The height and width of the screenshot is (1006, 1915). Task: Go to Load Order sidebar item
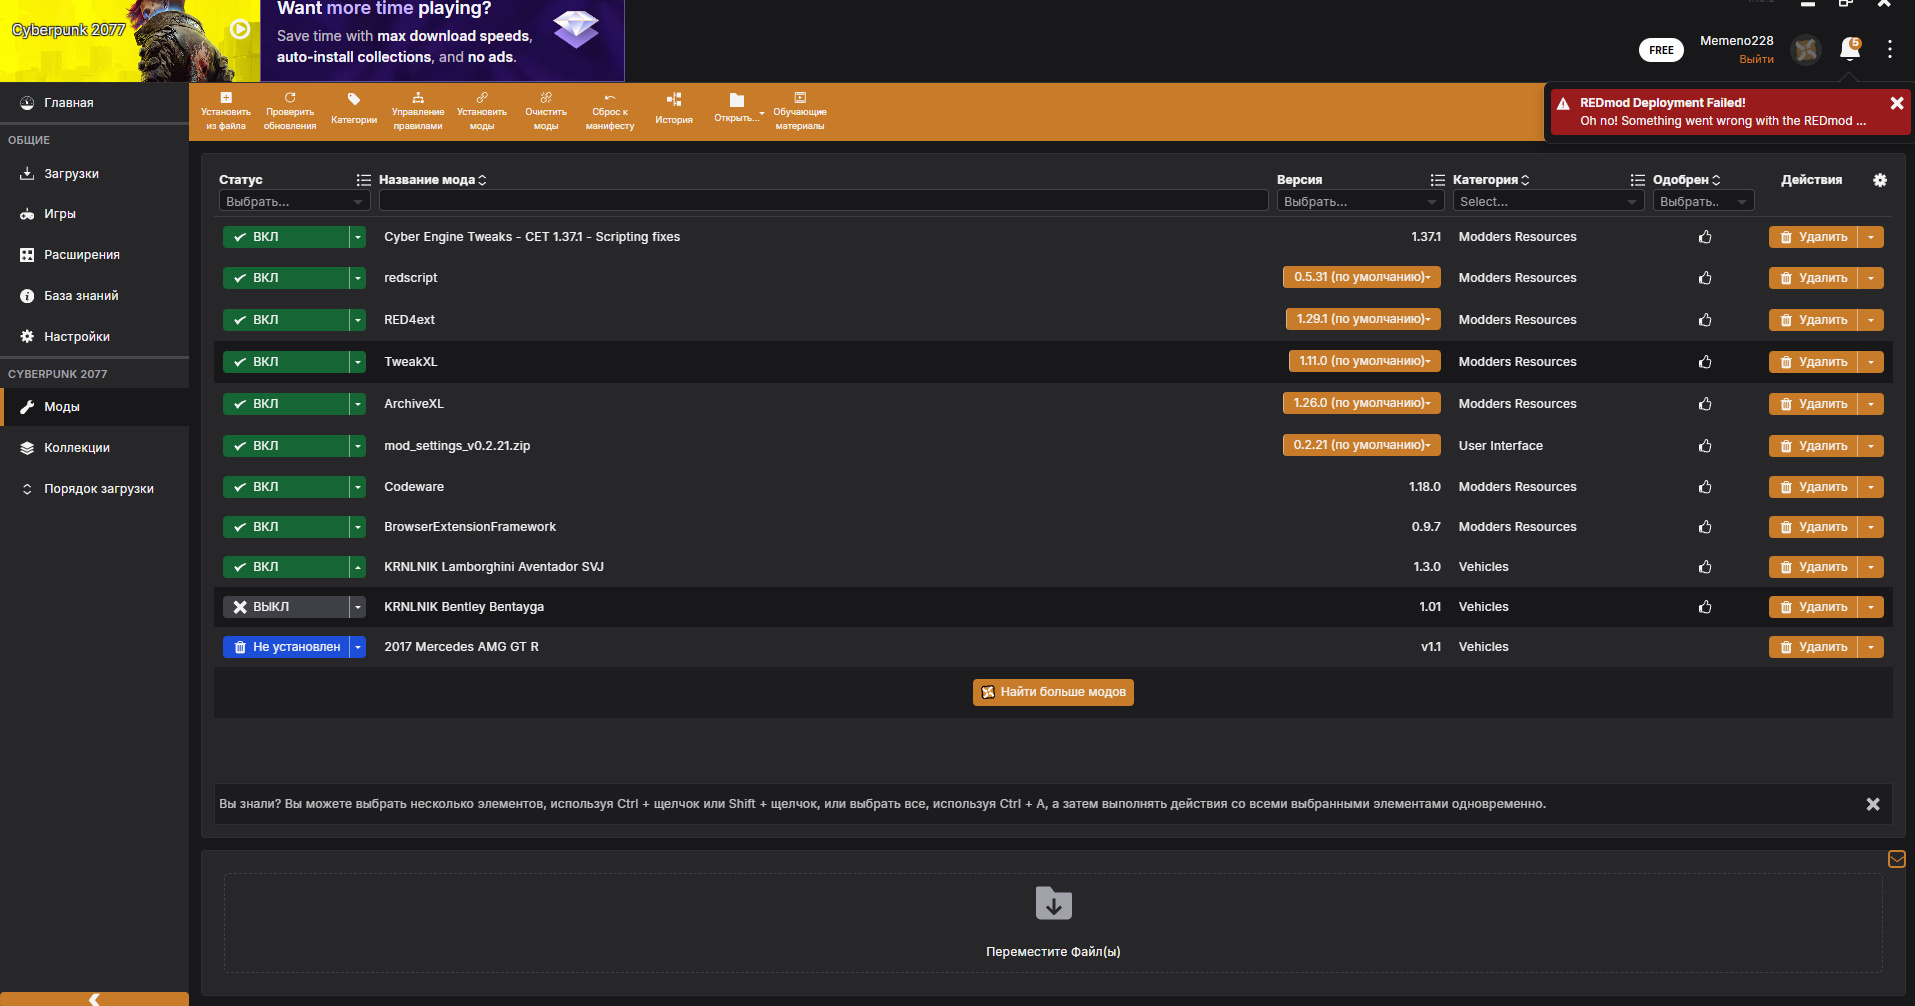pyautogui.click(x=98, y=489)
